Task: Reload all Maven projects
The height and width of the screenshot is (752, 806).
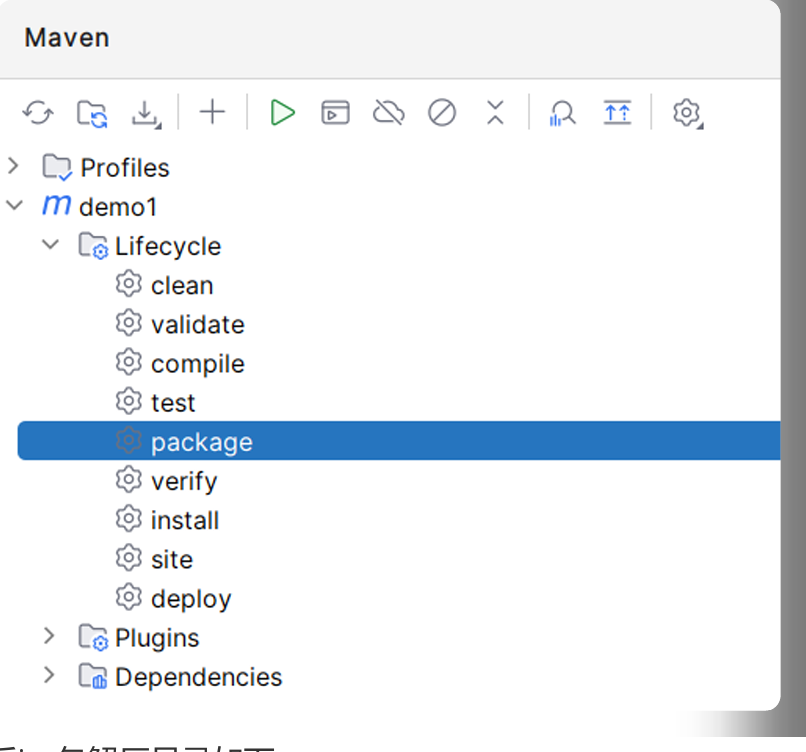Action: tap(38, 113)
